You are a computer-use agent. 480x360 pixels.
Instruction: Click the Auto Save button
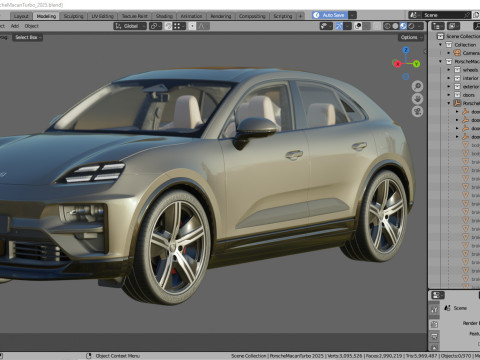click(x=330, y=15)
